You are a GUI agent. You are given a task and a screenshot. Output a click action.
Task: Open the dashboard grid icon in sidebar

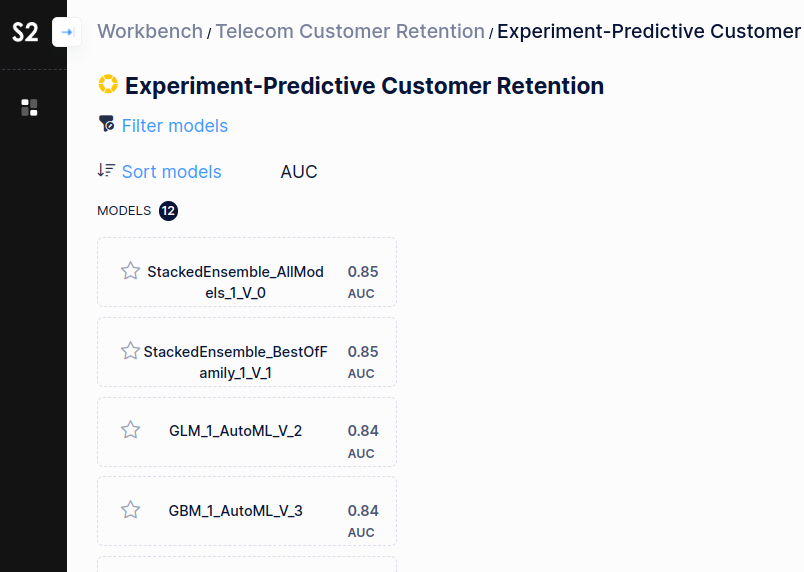pyautogui.click(x=29, y=108)
